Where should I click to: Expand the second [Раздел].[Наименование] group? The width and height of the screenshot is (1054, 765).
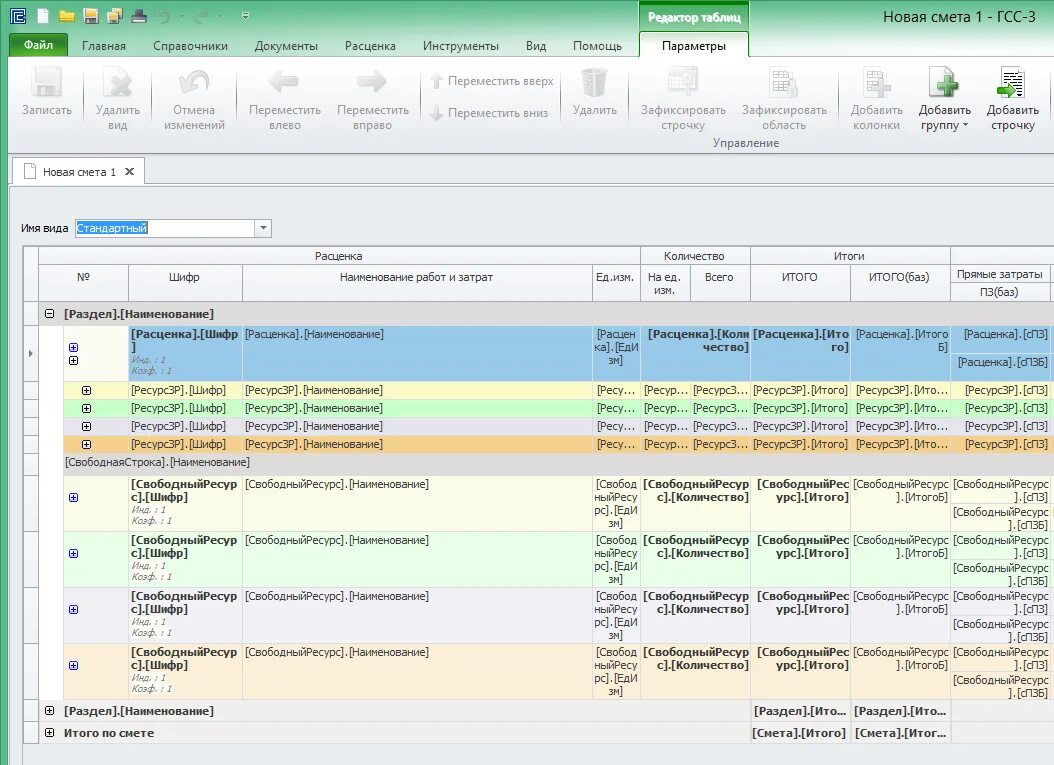(x=49, y=711)
